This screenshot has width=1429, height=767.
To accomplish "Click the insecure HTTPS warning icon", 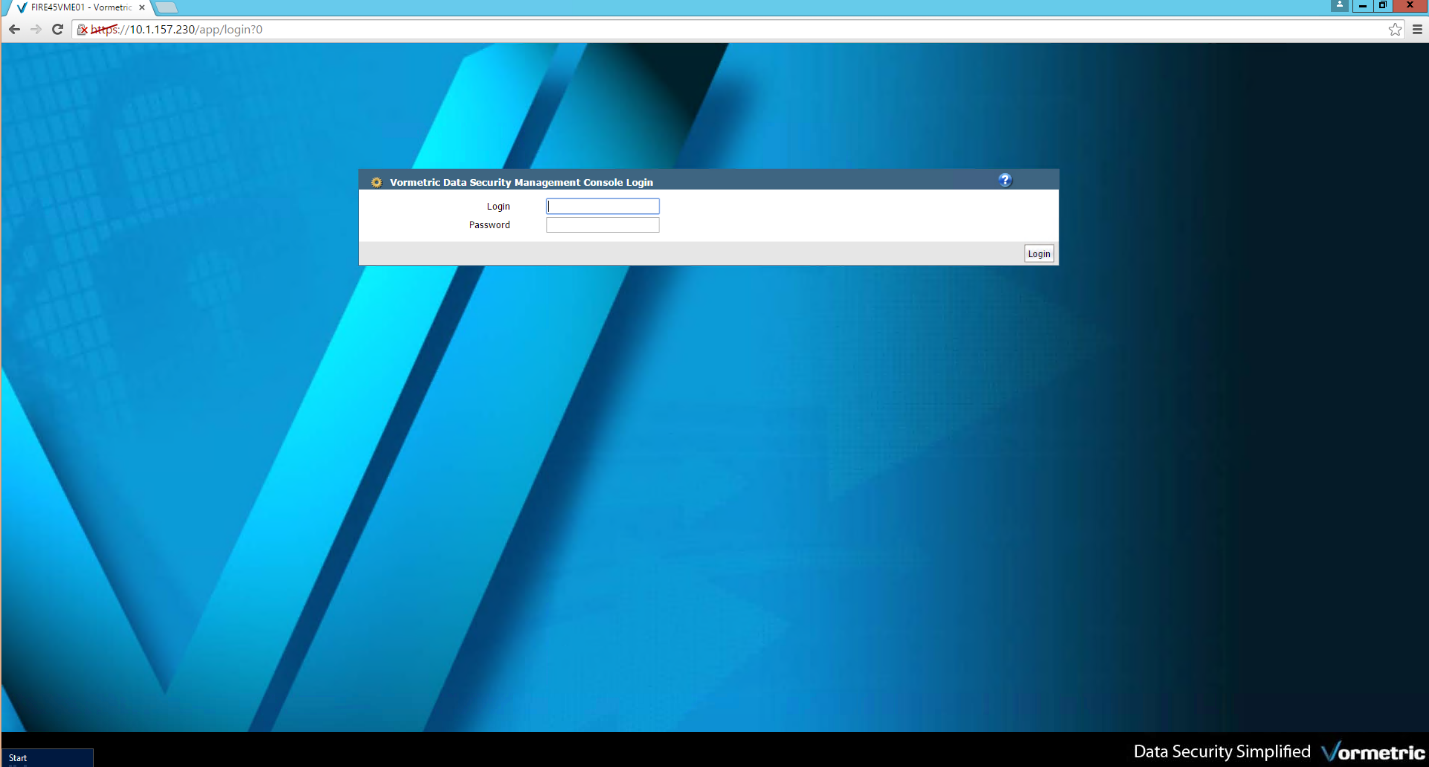I will [83, 30].
